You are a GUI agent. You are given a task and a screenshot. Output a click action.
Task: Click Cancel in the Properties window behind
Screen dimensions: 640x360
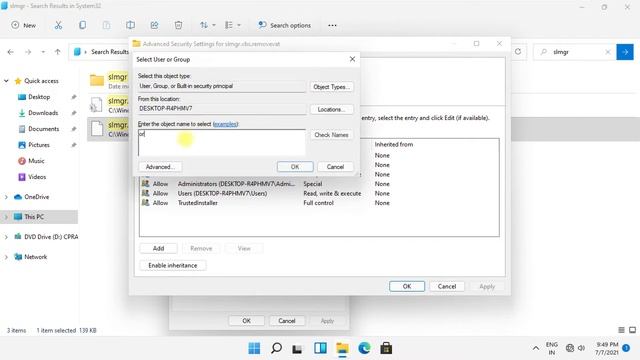pos(287,321)
